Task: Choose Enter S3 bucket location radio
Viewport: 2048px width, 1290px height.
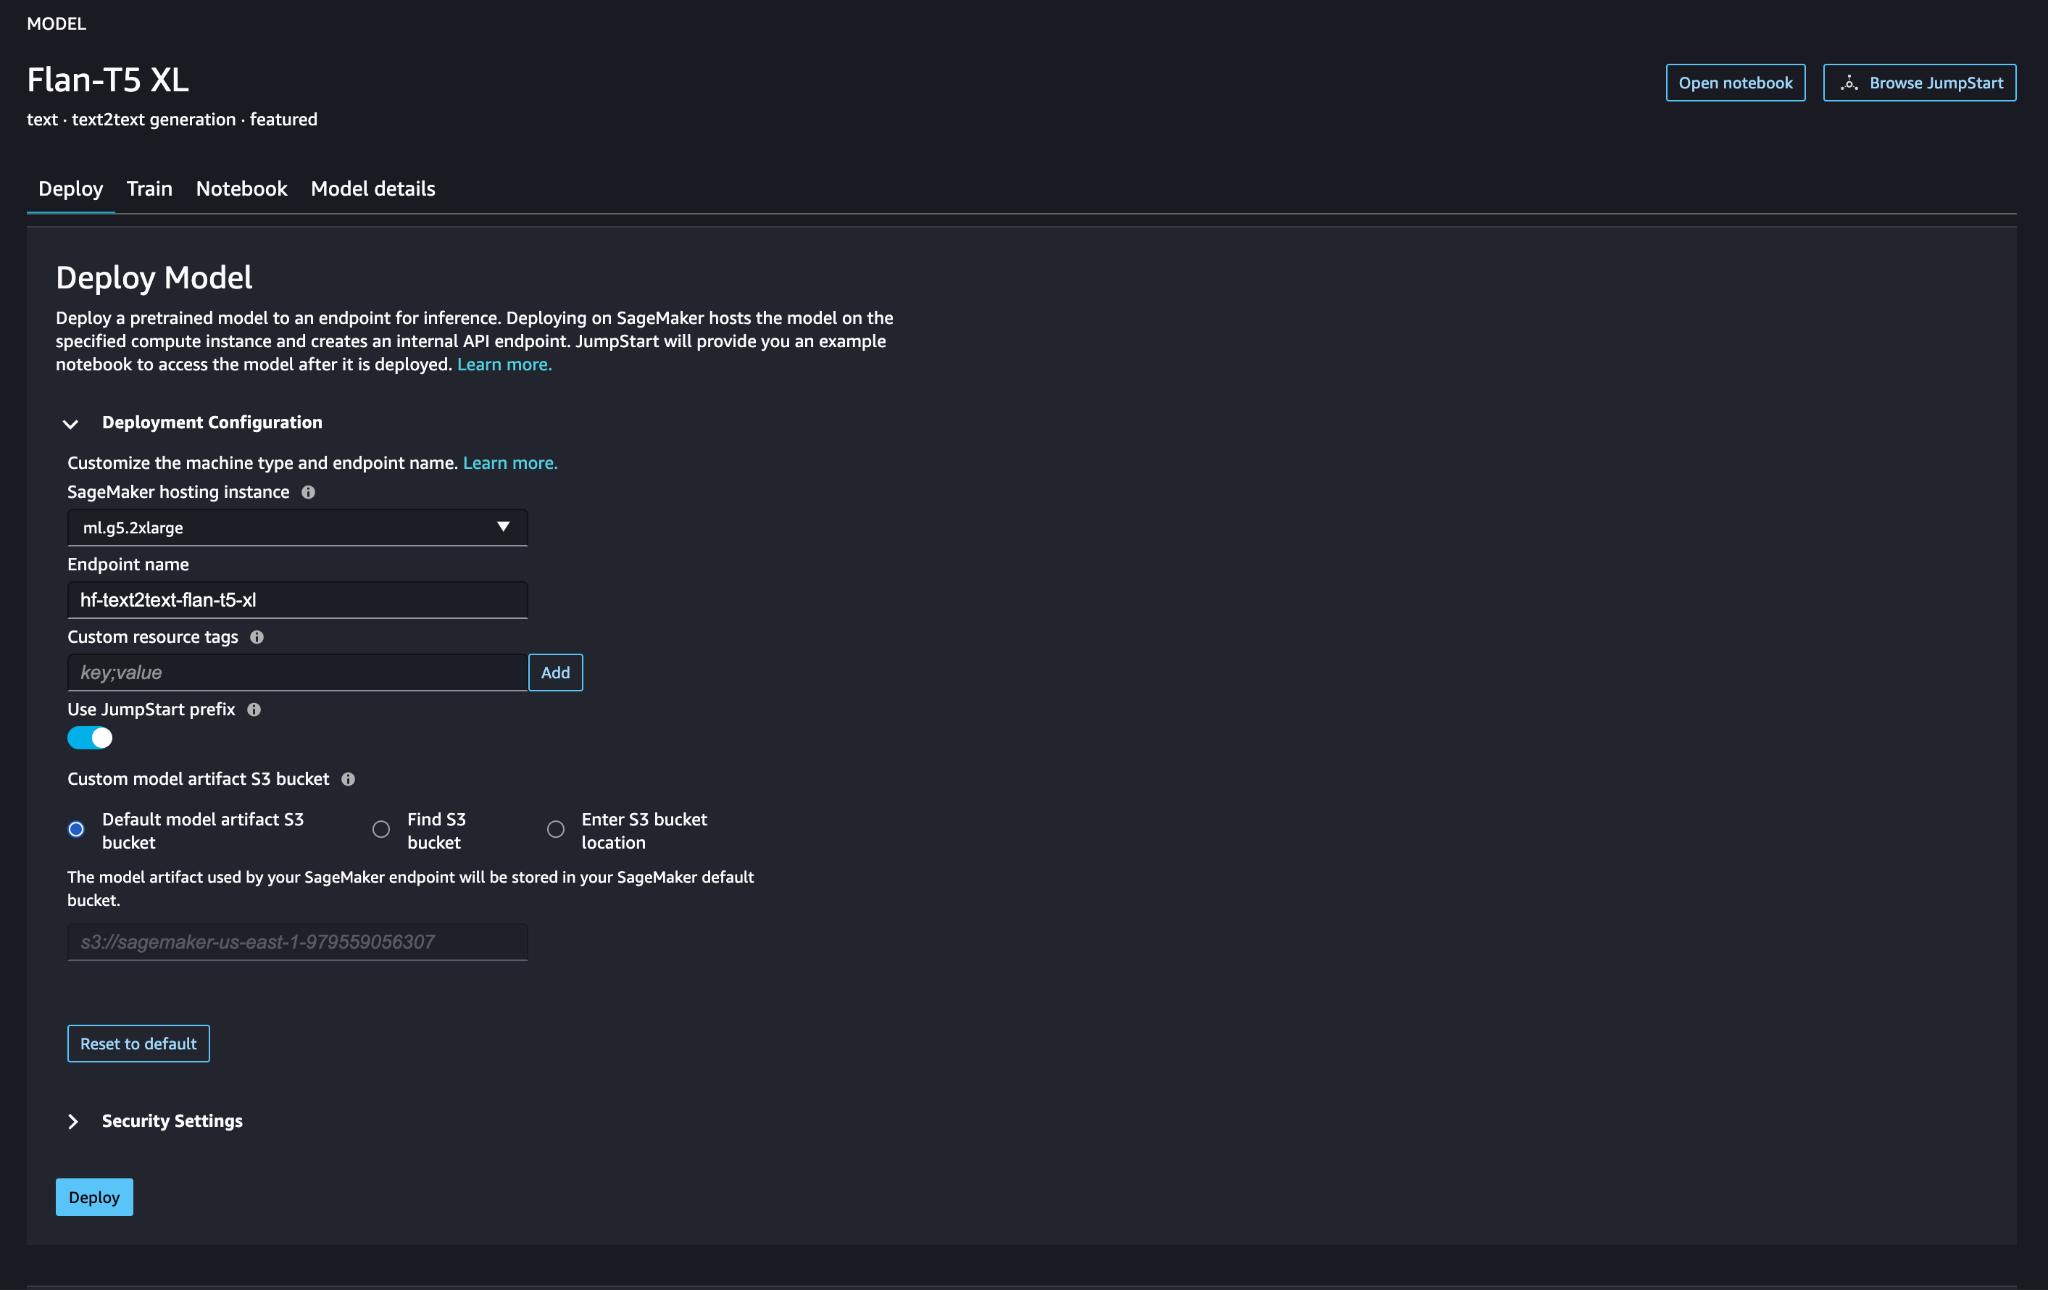Action: 556,830
